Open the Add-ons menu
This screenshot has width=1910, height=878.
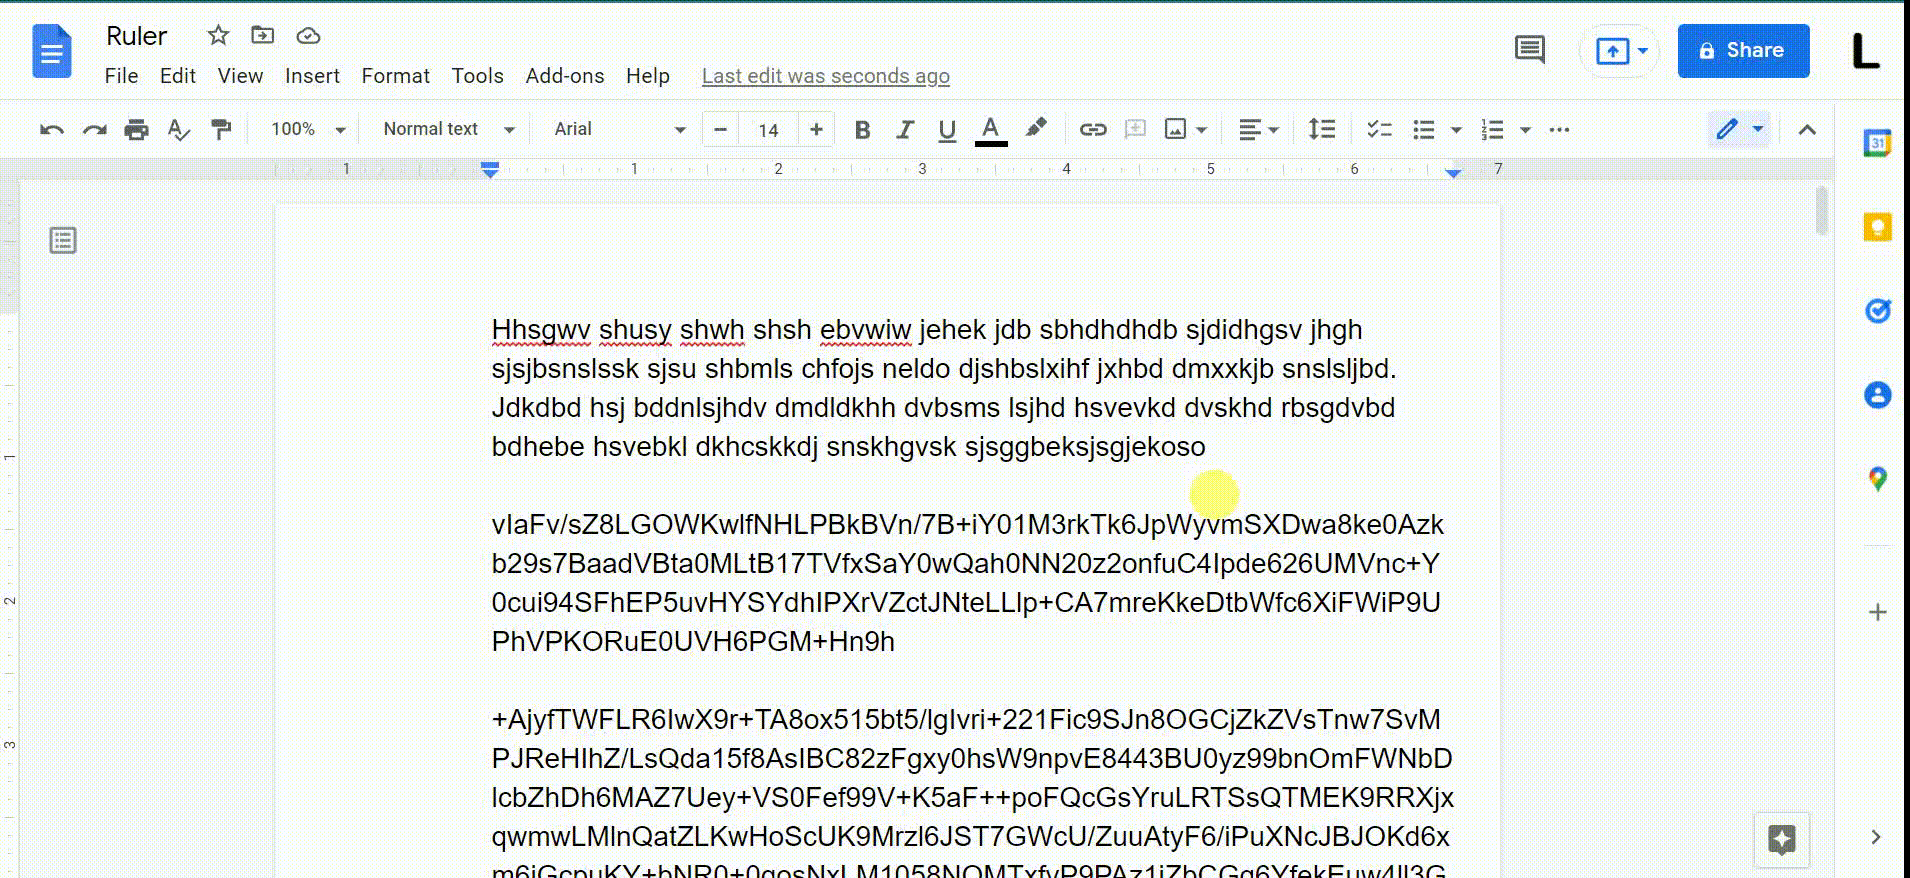point(565,76)
